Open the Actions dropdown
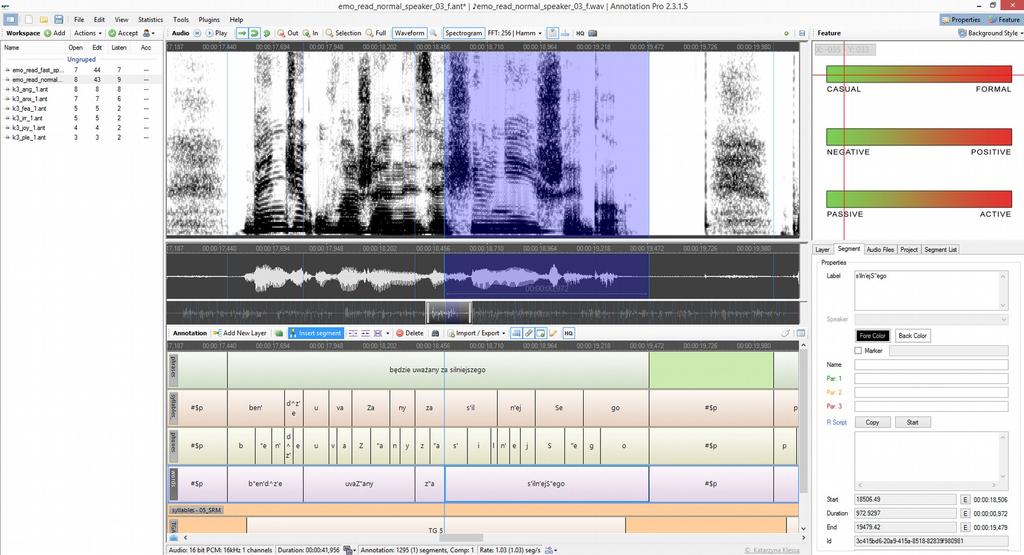This screenshot has height=555, width=1024. pos(88,33)
